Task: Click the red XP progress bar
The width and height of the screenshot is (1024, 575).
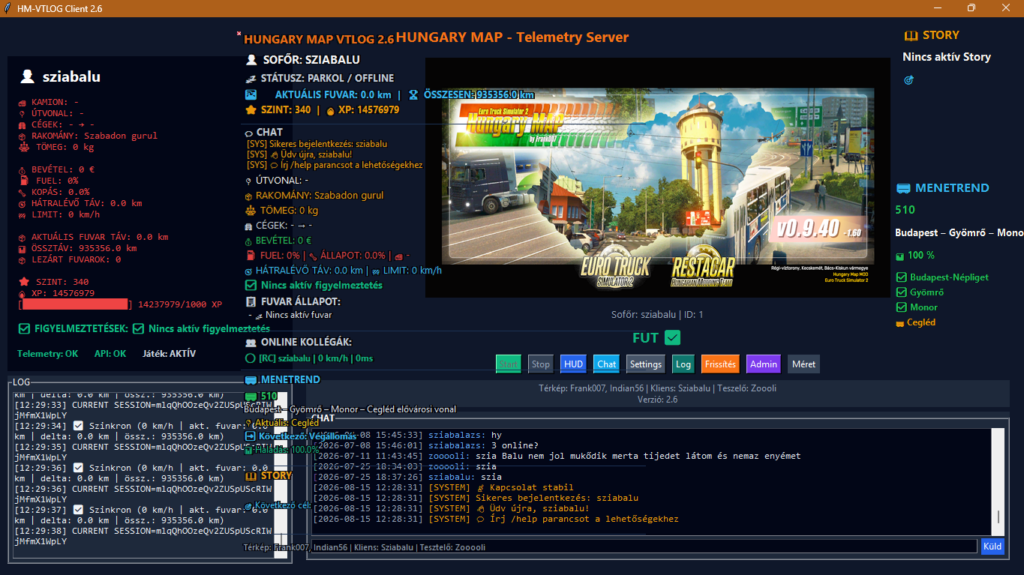Action: pos(75,304)
